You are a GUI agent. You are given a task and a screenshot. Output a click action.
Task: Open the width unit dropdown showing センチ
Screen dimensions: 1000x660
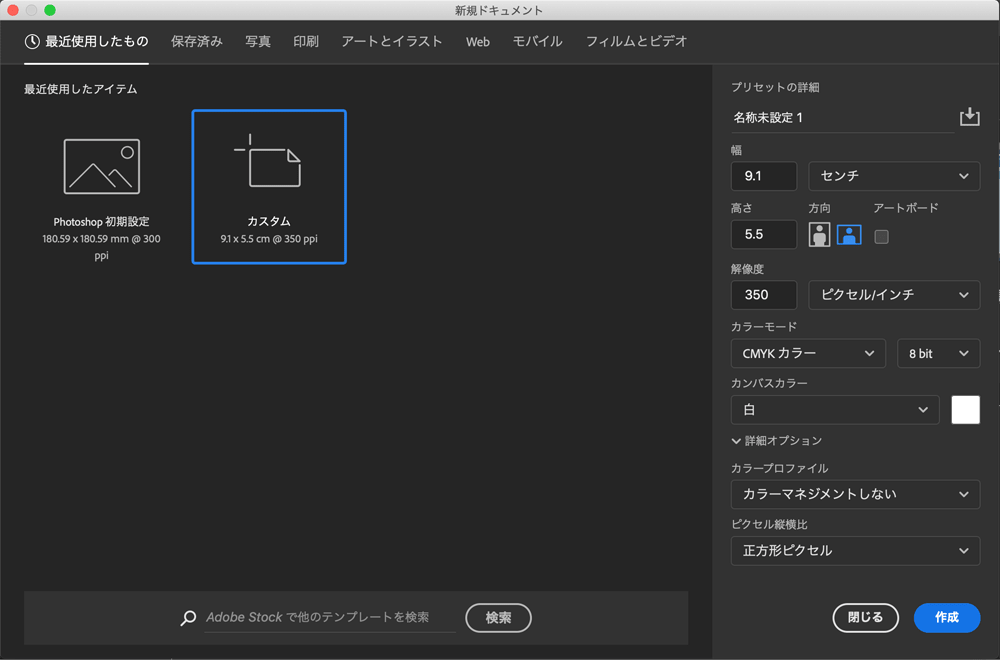pyautogui.click(x=893, y=176)
